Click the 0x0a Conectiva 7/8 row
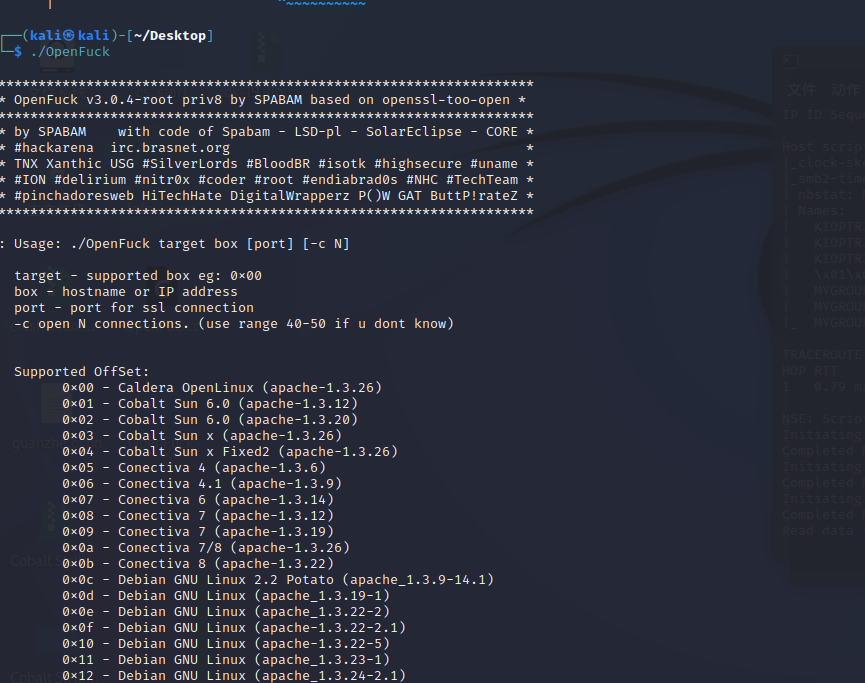Image resolution: width=865 pixels, height=683 pixels. (206, 548)
